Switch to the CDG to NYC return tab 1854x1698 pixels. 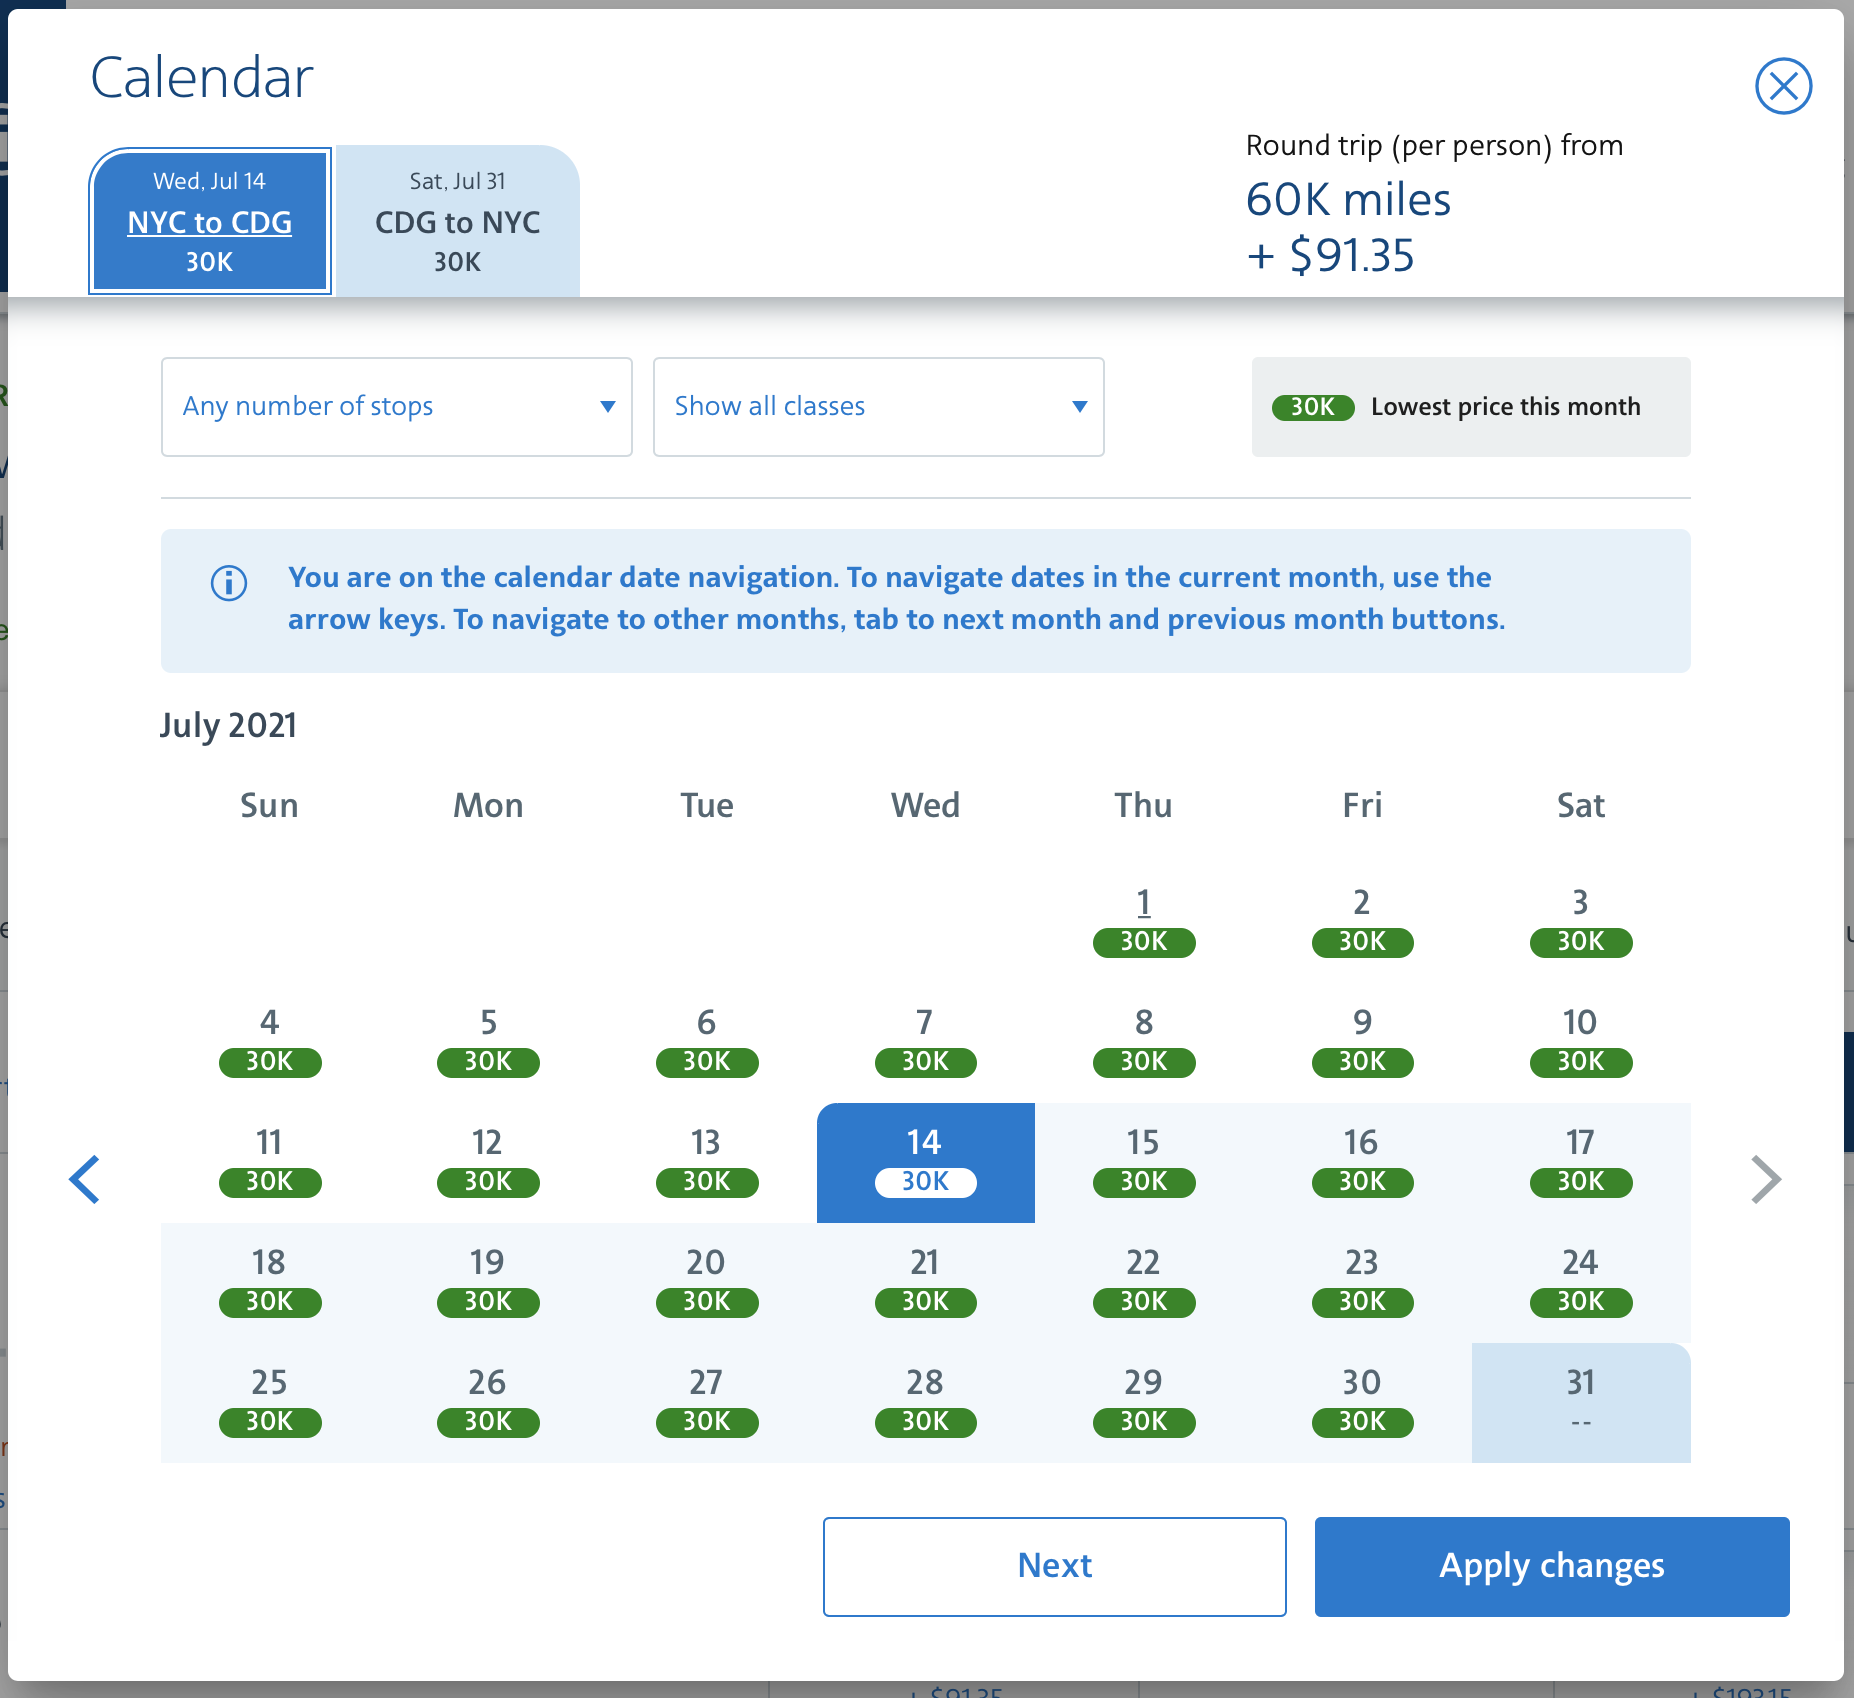point(457,222)
